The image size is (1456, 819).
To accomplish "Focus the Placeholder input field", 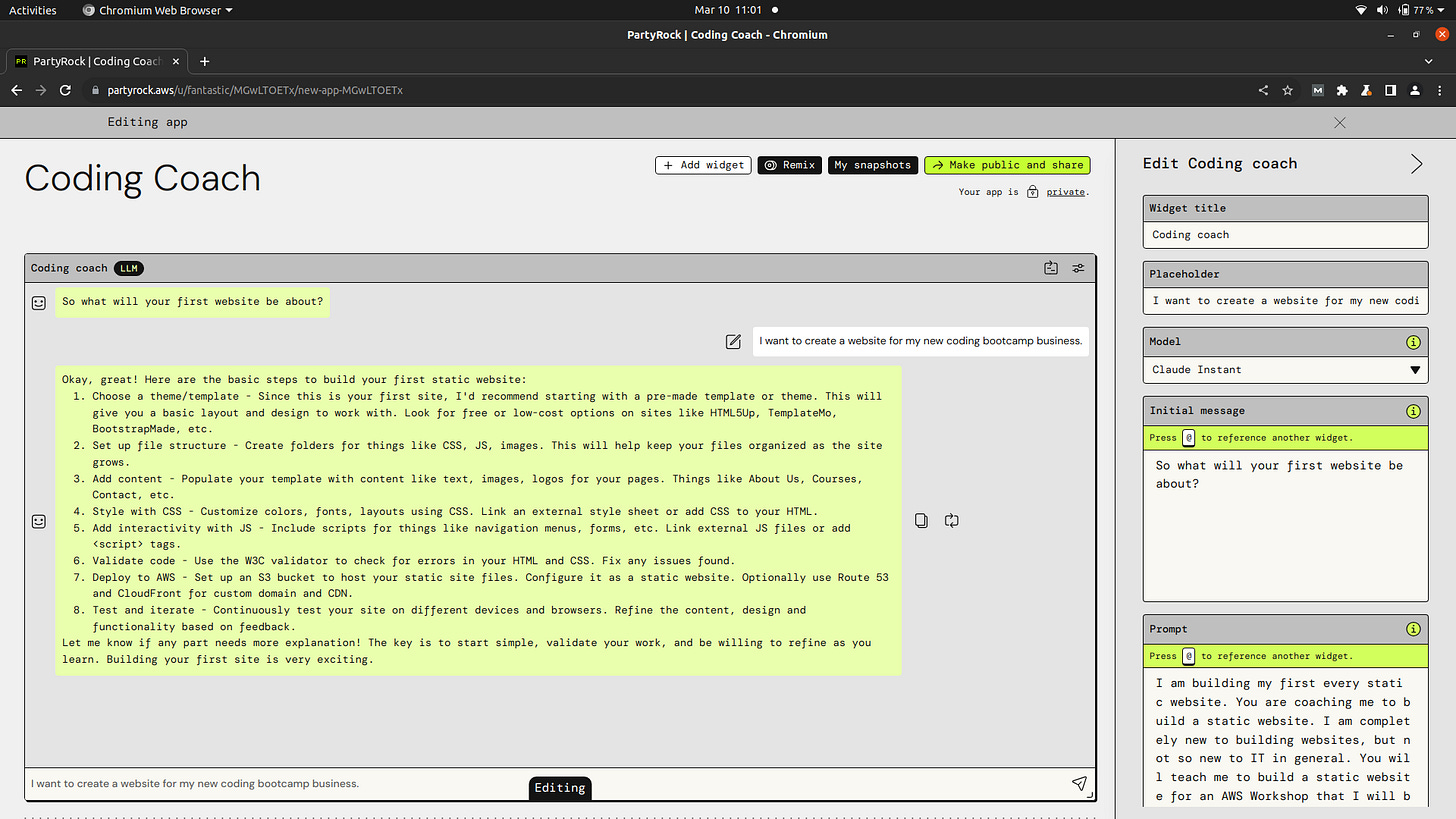I will 1285,301.
